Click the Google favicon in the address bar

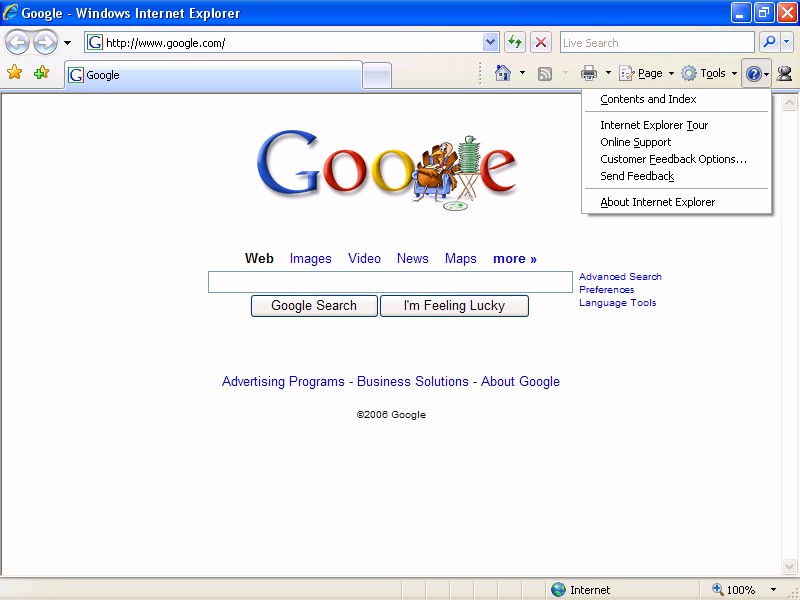point(95,43)
